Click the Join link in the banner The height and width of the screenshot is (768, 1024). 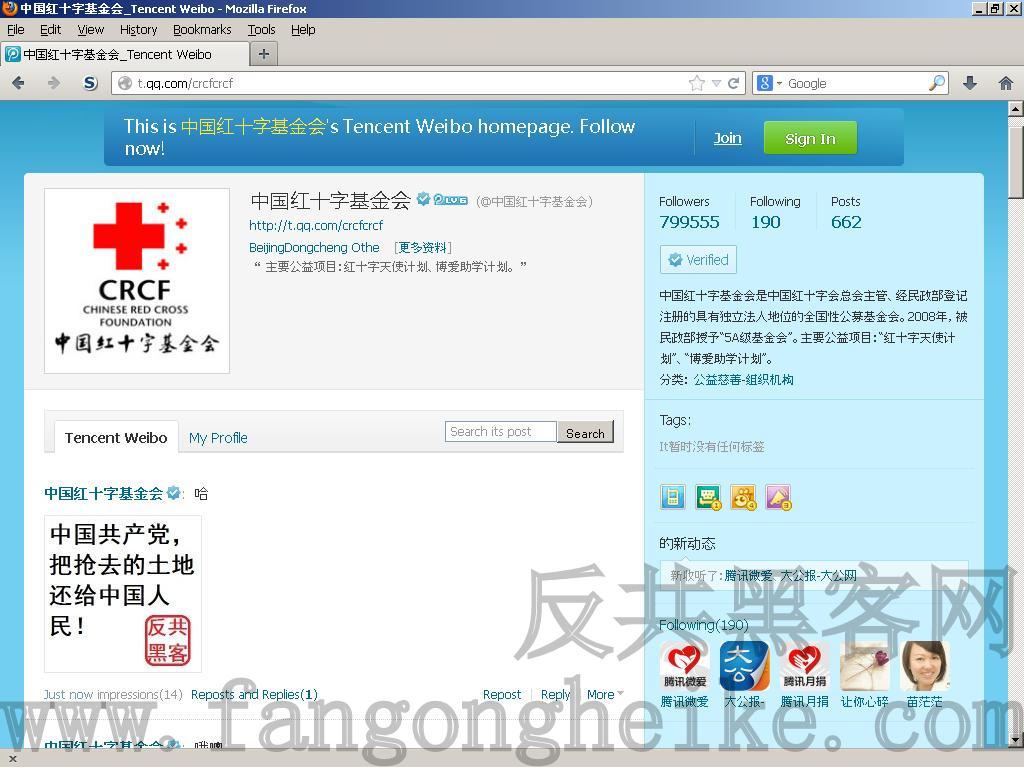[x=727, y=138]
